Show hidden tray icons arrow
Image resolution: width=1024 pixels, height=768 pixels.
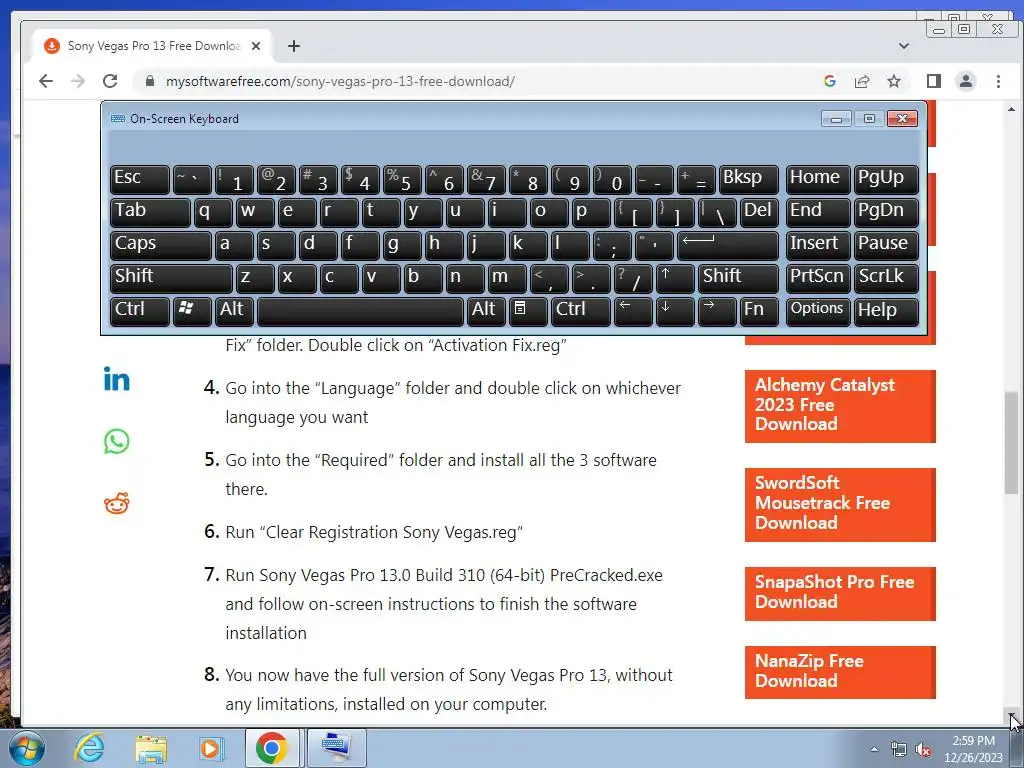[874, 750]
